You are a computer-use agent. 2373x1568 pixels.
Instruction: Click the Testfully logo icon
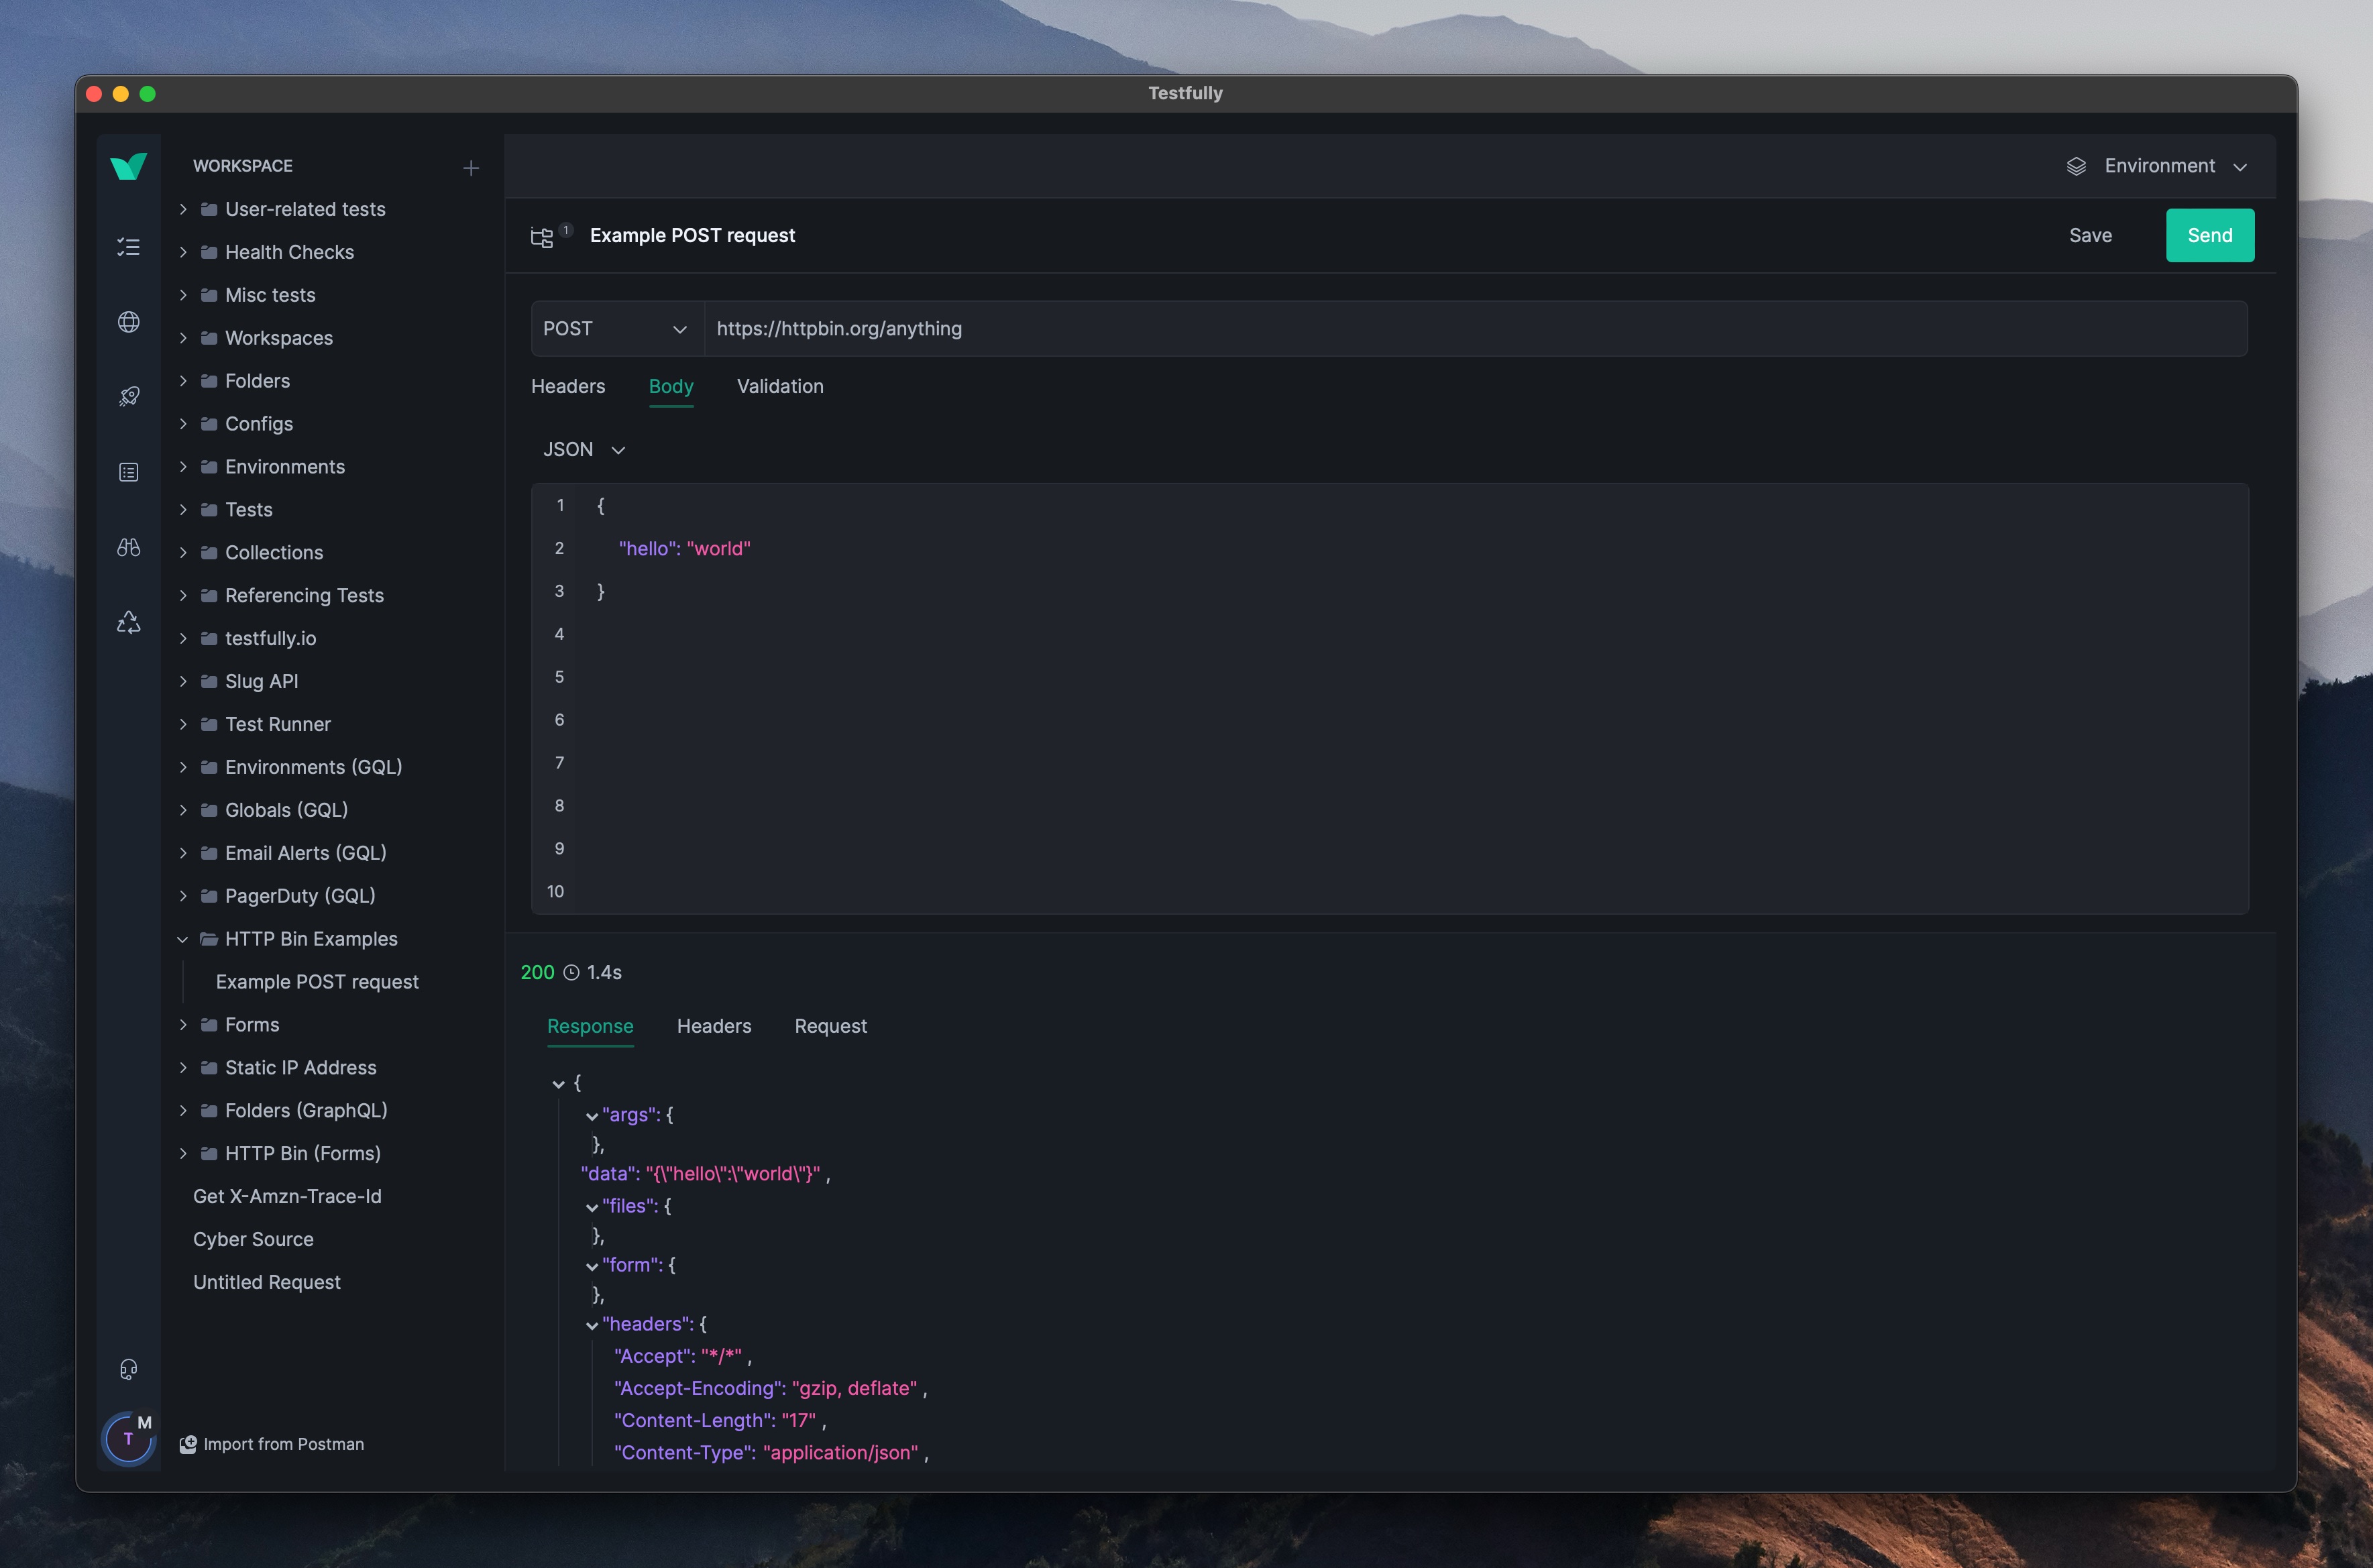tap(128, 166)
